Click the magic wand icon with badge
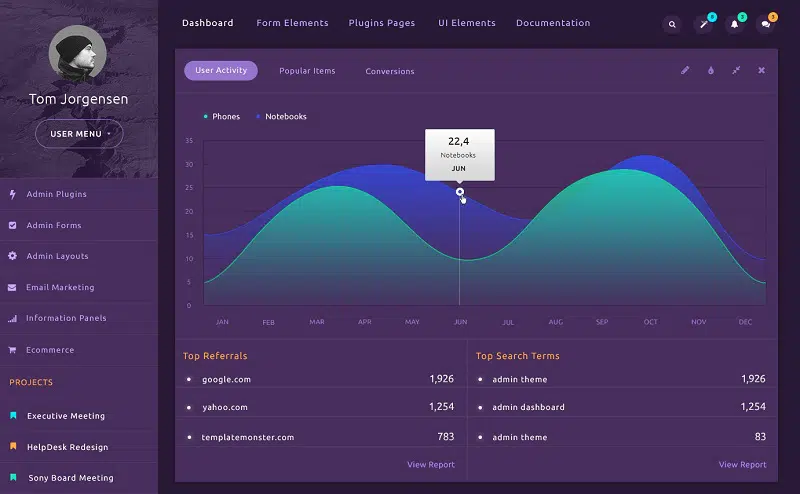 point(703,24)
